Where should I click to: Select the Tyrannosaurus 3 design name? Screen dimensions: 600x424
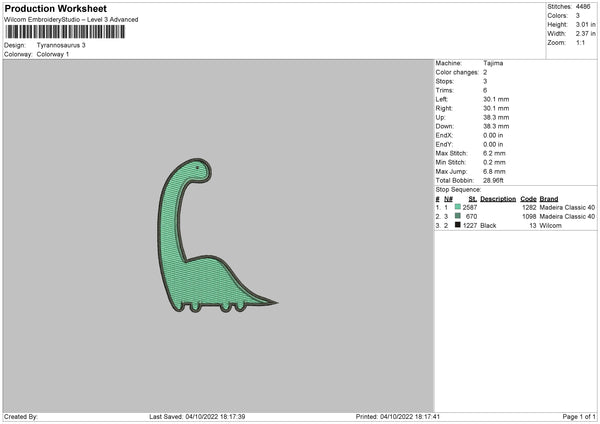click(x=62, y=45)
